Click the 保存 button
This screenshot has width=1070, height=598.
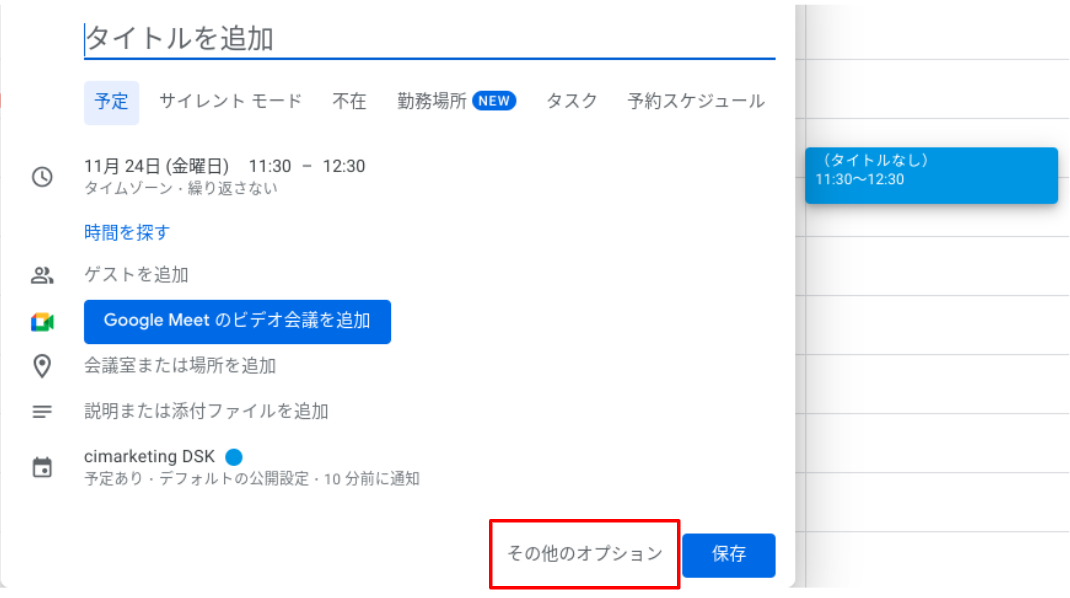[x=729, y=555]
